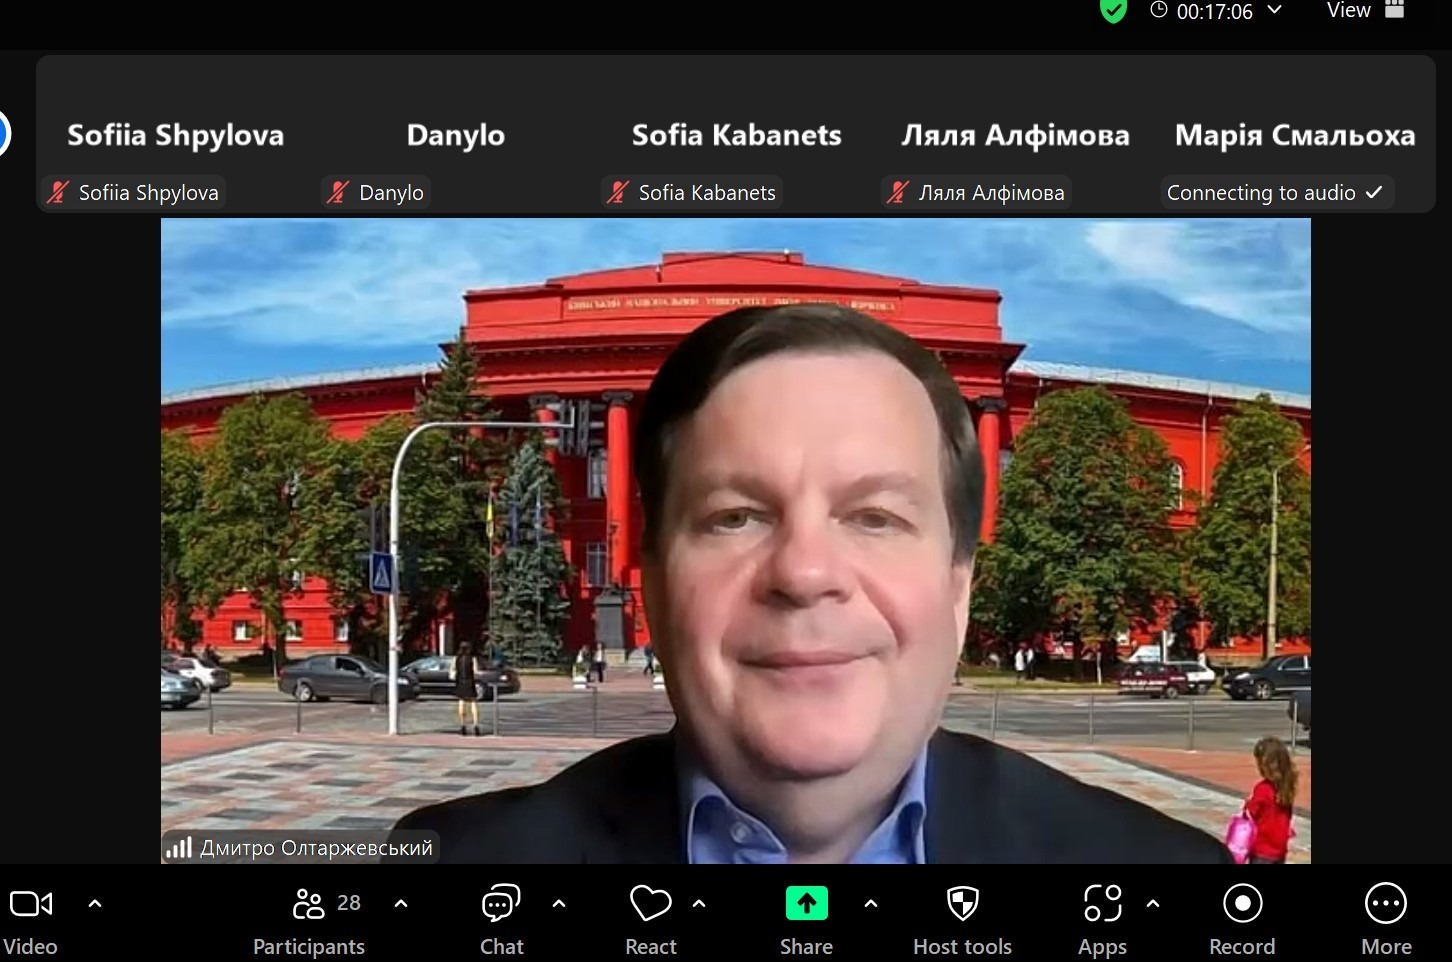Expand video options arrow next to Video
Image resolution: width=1452 pixels, height=962 pixels.
[x=95, y=903]
